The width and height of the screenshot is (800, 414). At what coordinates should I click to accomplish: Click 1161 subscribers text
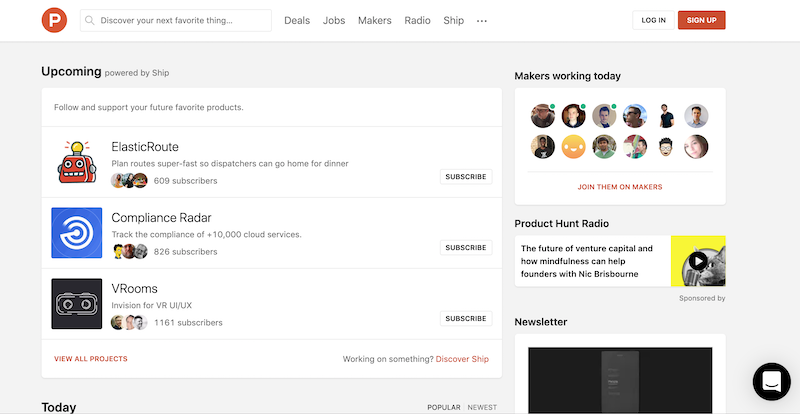click(x=188, y=323)
